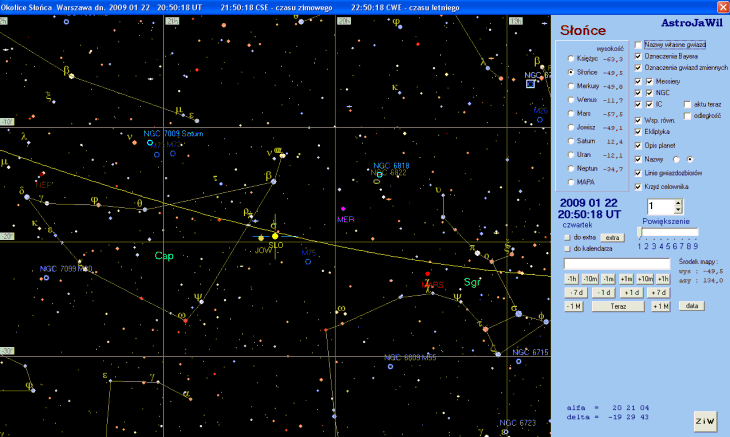
Task: Step back ten minutes with -10m
Action: [590, 279]
